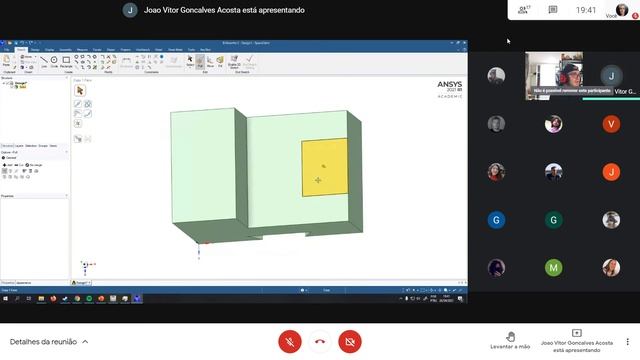Click Detalhes da reunião label
Screen dimensions: 640x360
point(43,342)
